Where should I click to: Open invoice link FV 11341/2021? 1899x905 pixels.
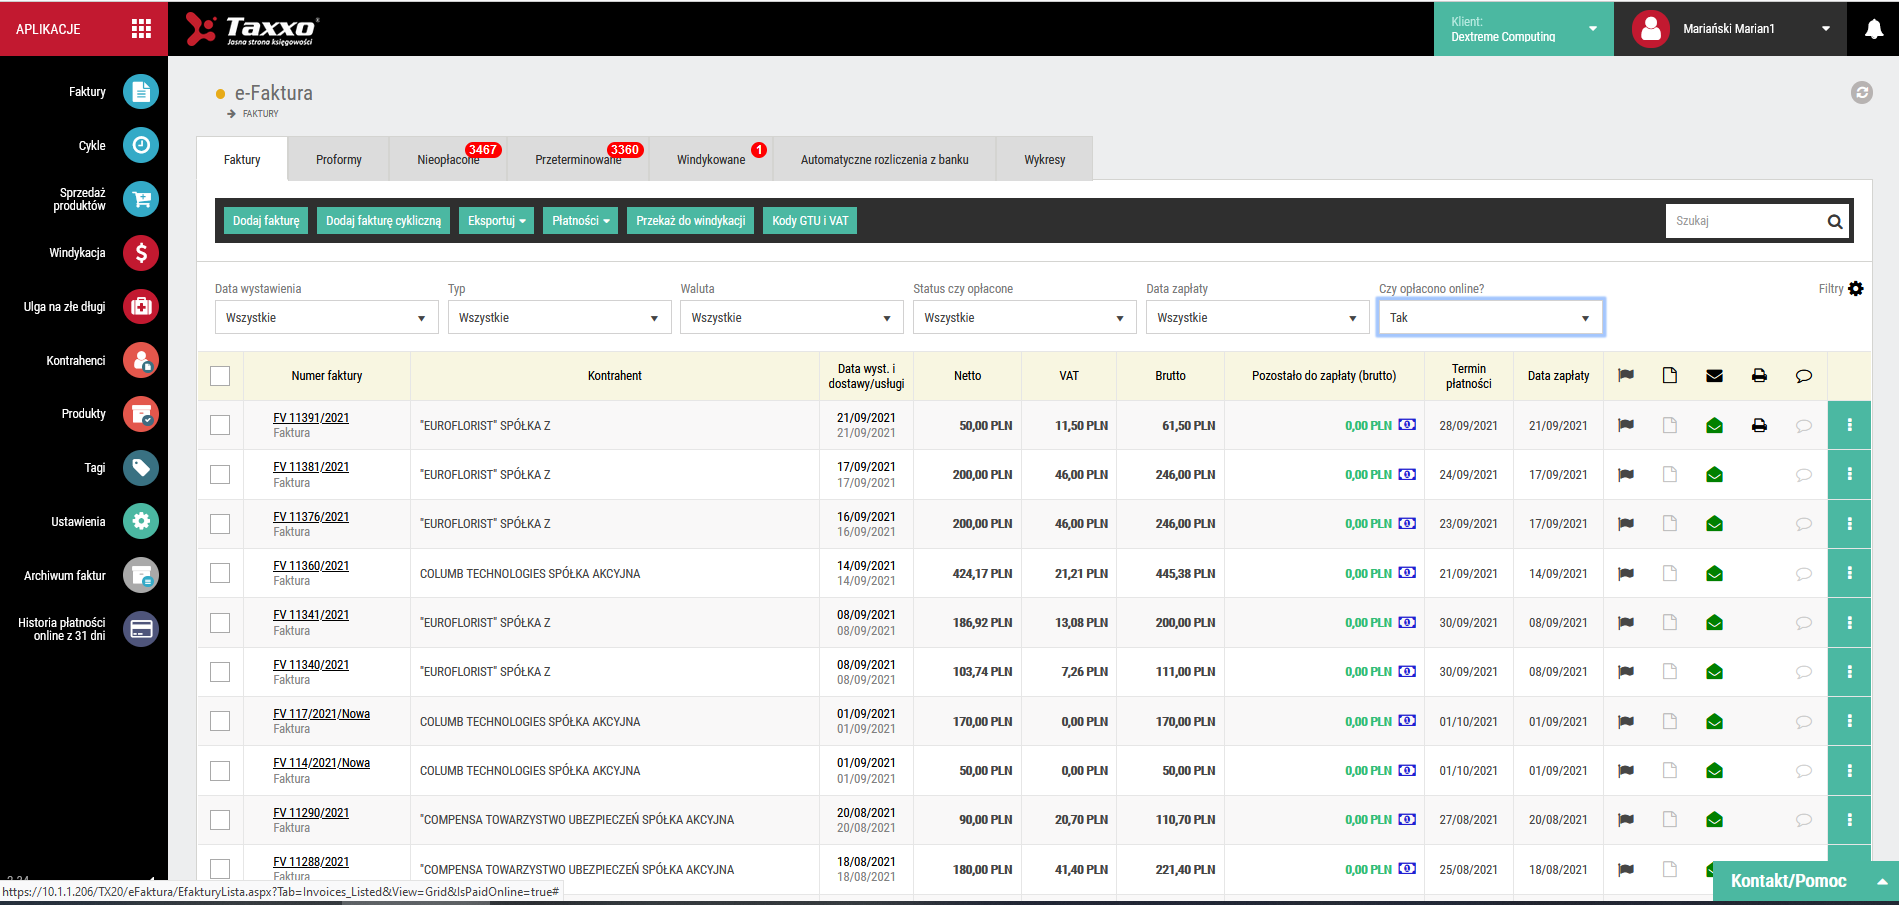[311, 615]
